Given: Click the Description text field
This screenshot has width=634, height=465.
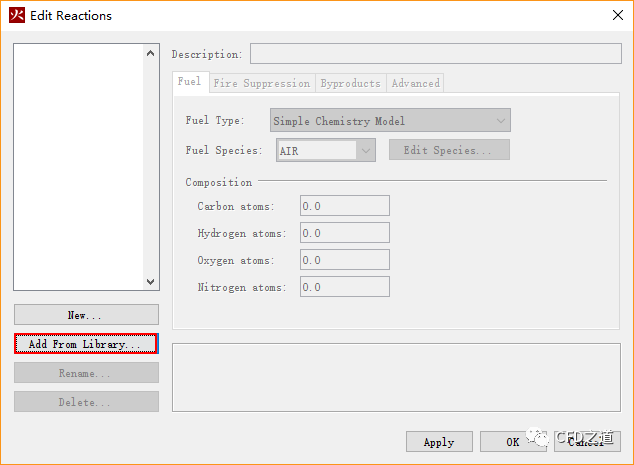Looking at the screenshot, I should (x=435, y=54).
